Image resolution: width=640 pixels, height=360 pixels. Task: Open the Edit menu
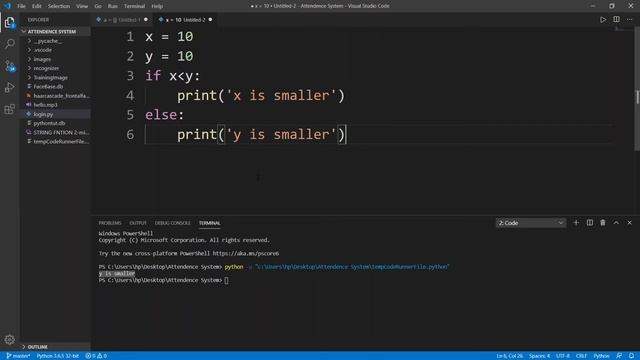(x=37, y=6)
